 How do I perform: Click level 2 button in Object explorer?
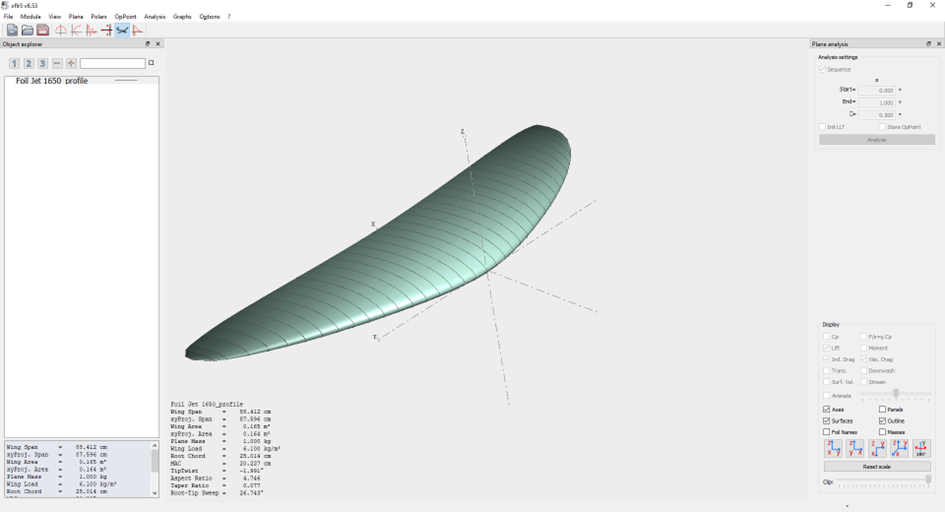coord(29,64)
